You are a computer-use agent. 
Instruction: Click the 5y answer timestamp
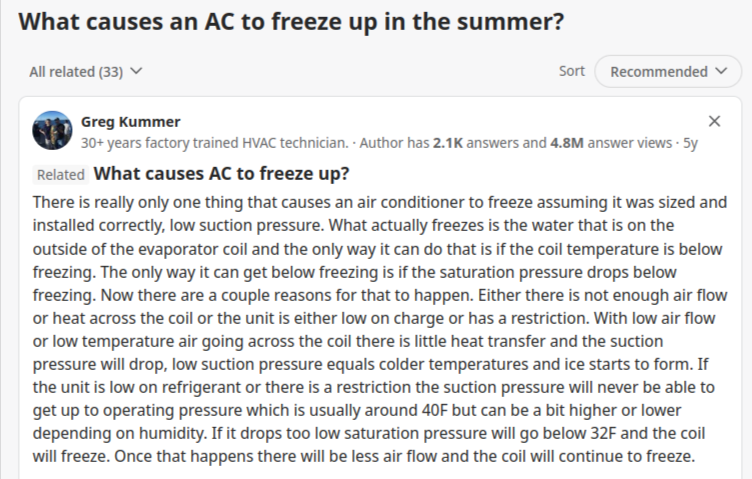pos(690,143)
